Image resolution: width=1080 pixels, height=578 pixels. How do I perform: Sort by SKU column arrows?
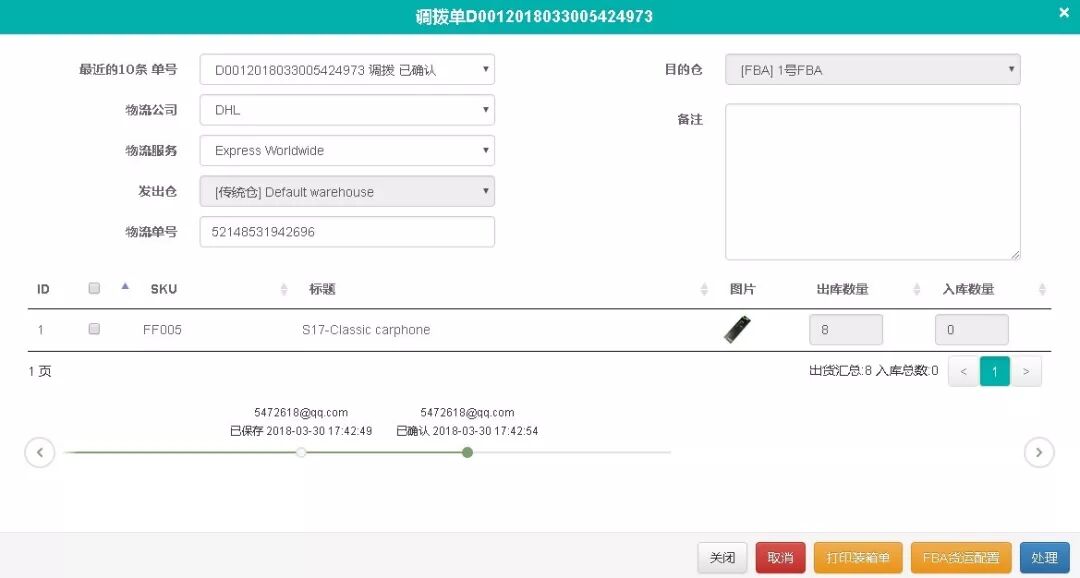(284, 289)
